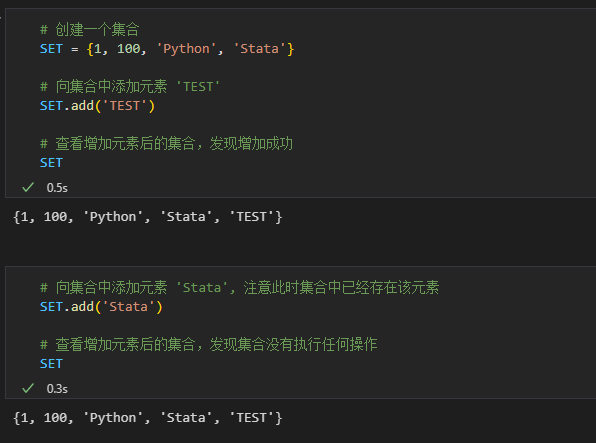Image resolution: width=596 pixels, height=443 pixels.
Task: Place cursor on SET assignment line
Action: pyautogui.click(x=167, y=49)
